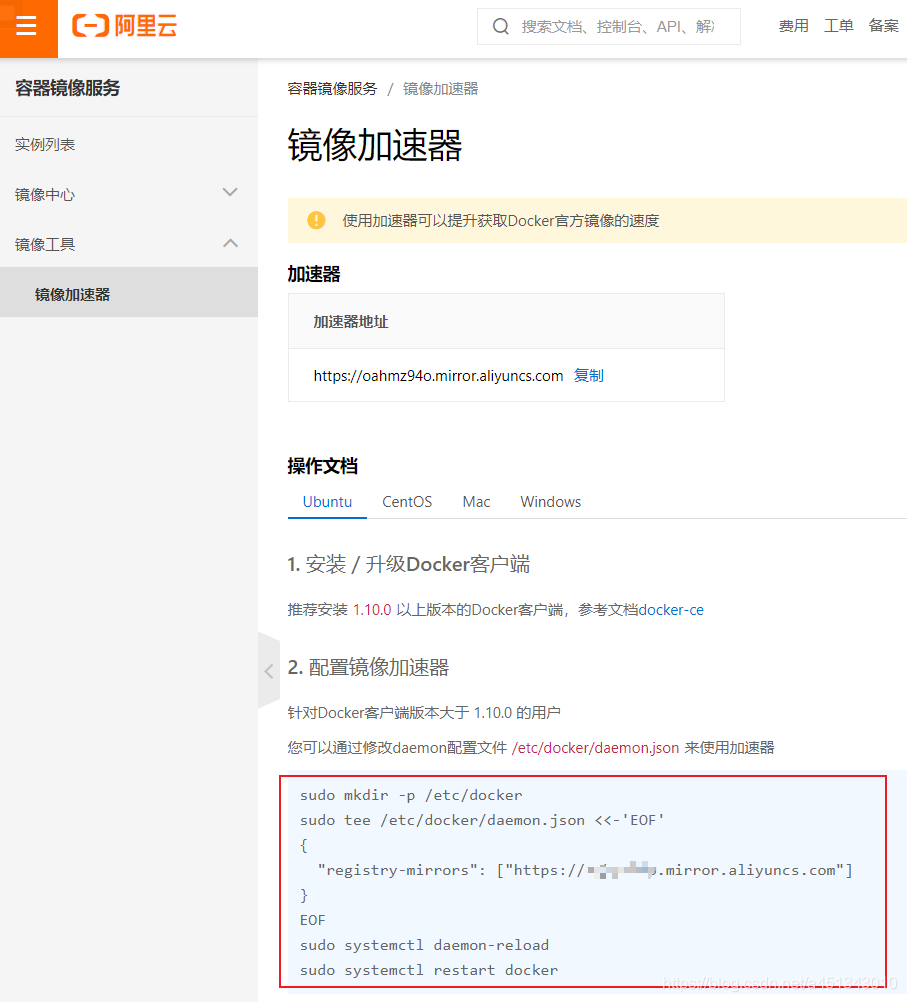This screenshot has height=1002, width=907.
Task: Open the hamburger menu in the orange header
Action: coord(26,27)
